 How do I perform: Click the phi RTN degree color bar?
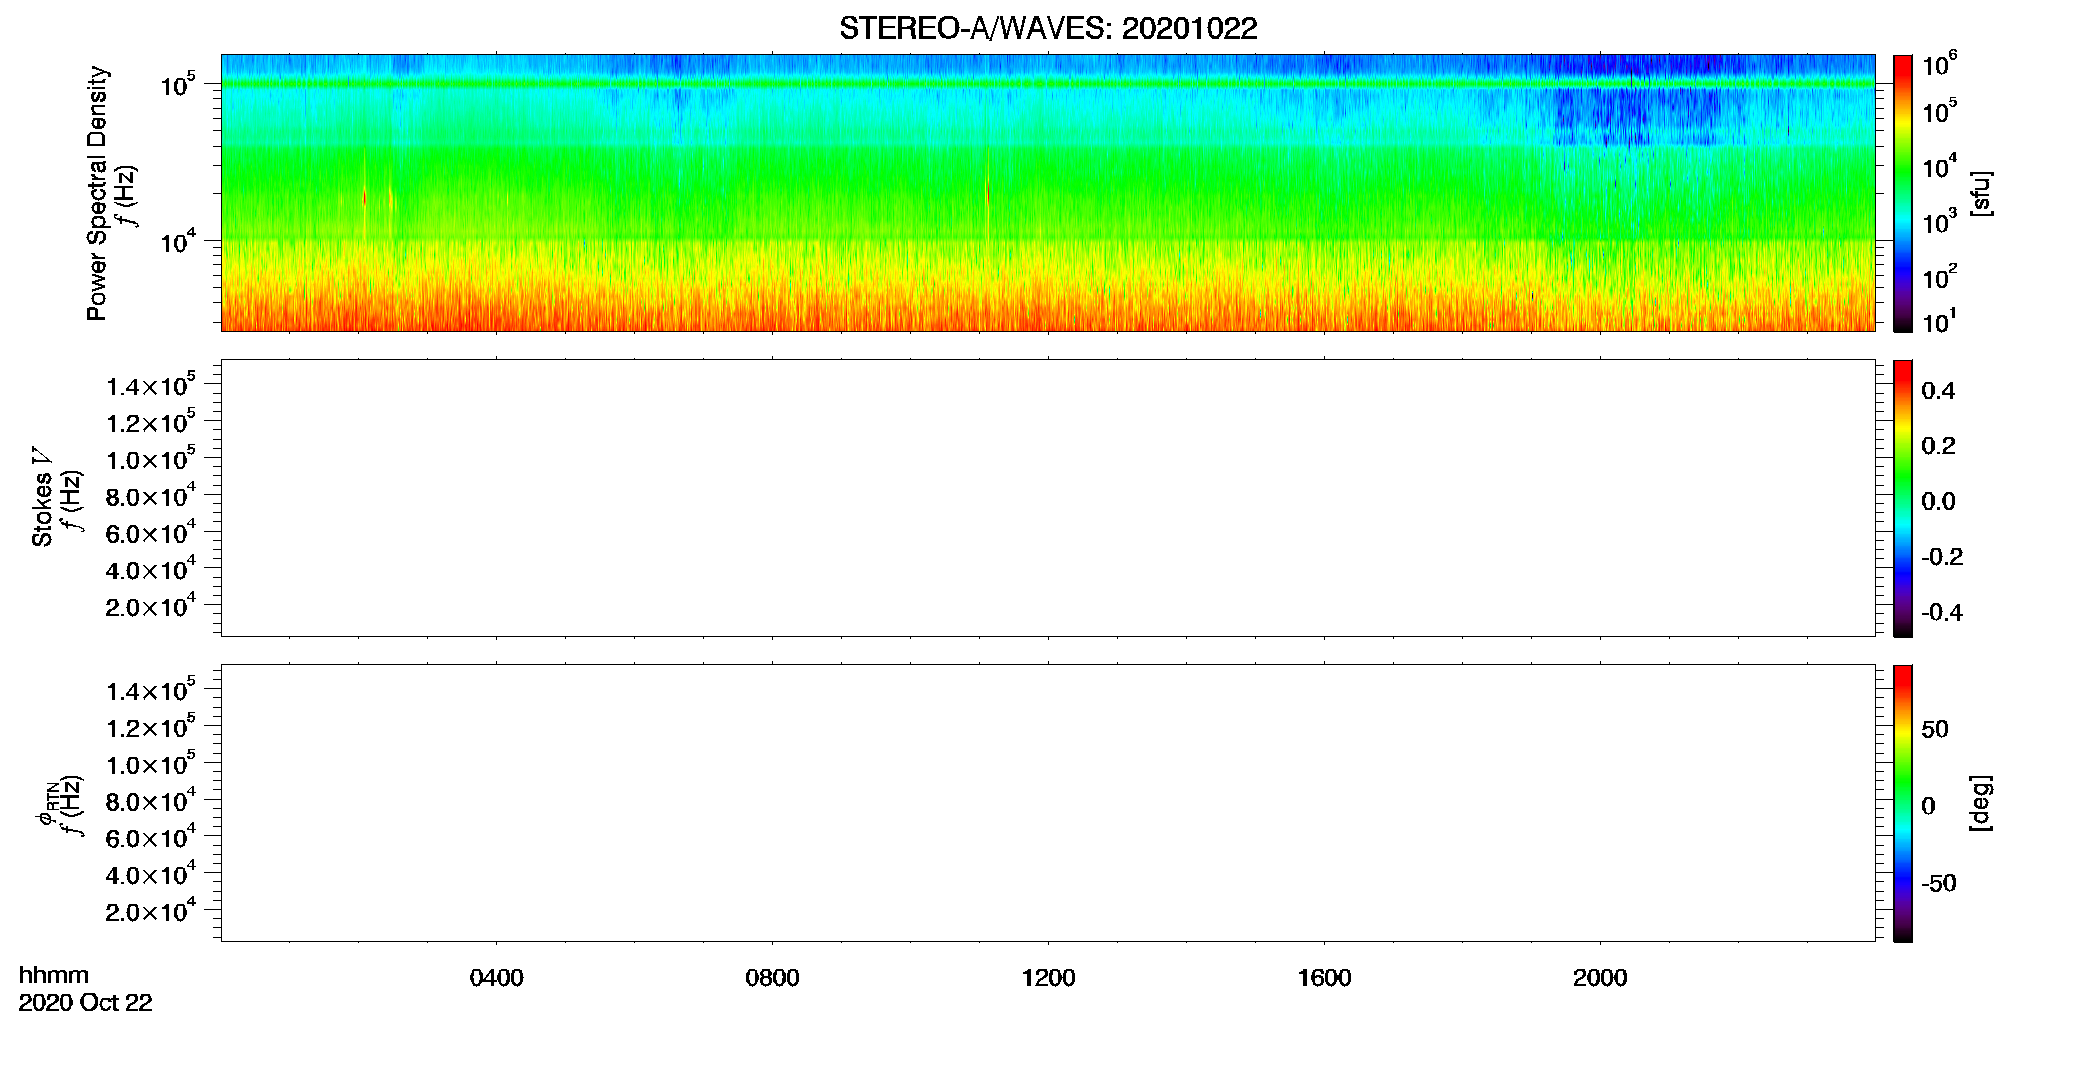click(1902, 803)
